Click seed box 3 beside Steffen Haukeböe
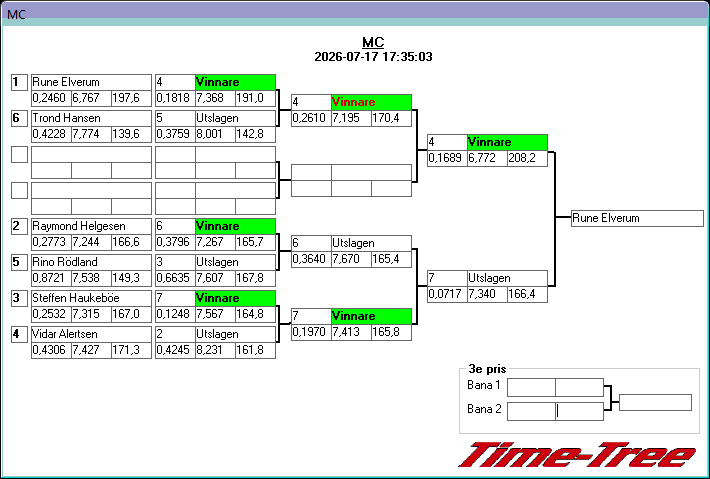This screenshot has height=479, width=710. pos(19,298)
